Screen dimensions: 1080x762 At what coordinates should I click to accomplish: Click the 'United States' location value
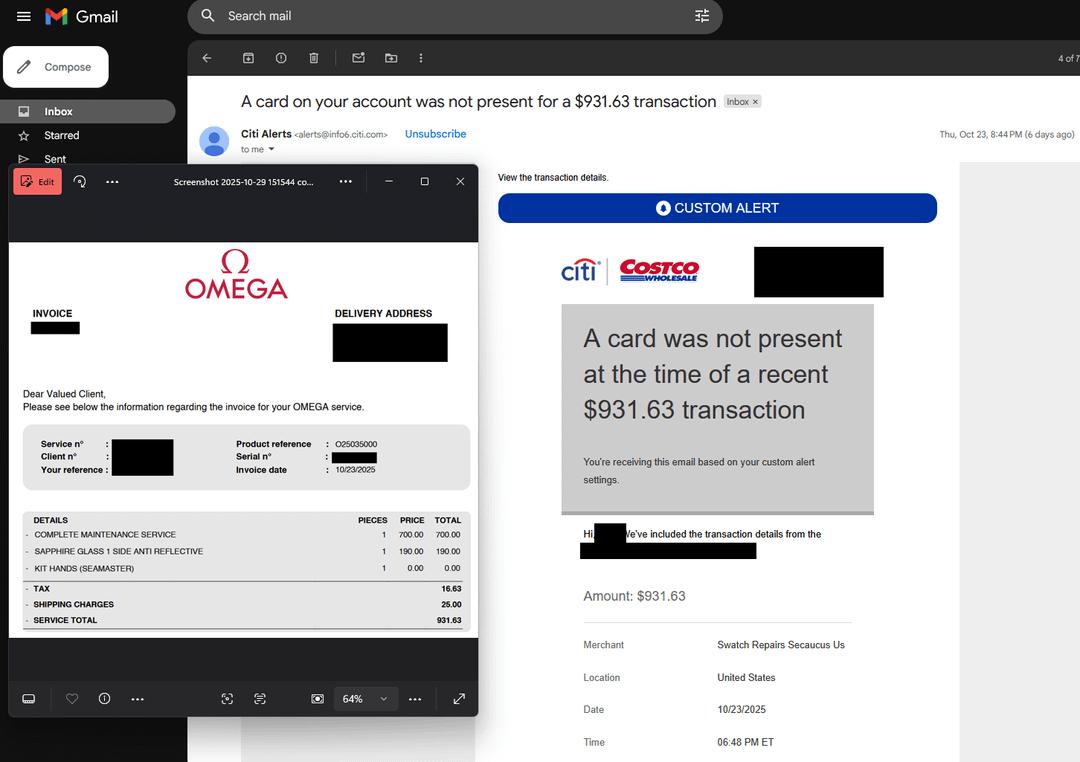click(x=746, y=677)
